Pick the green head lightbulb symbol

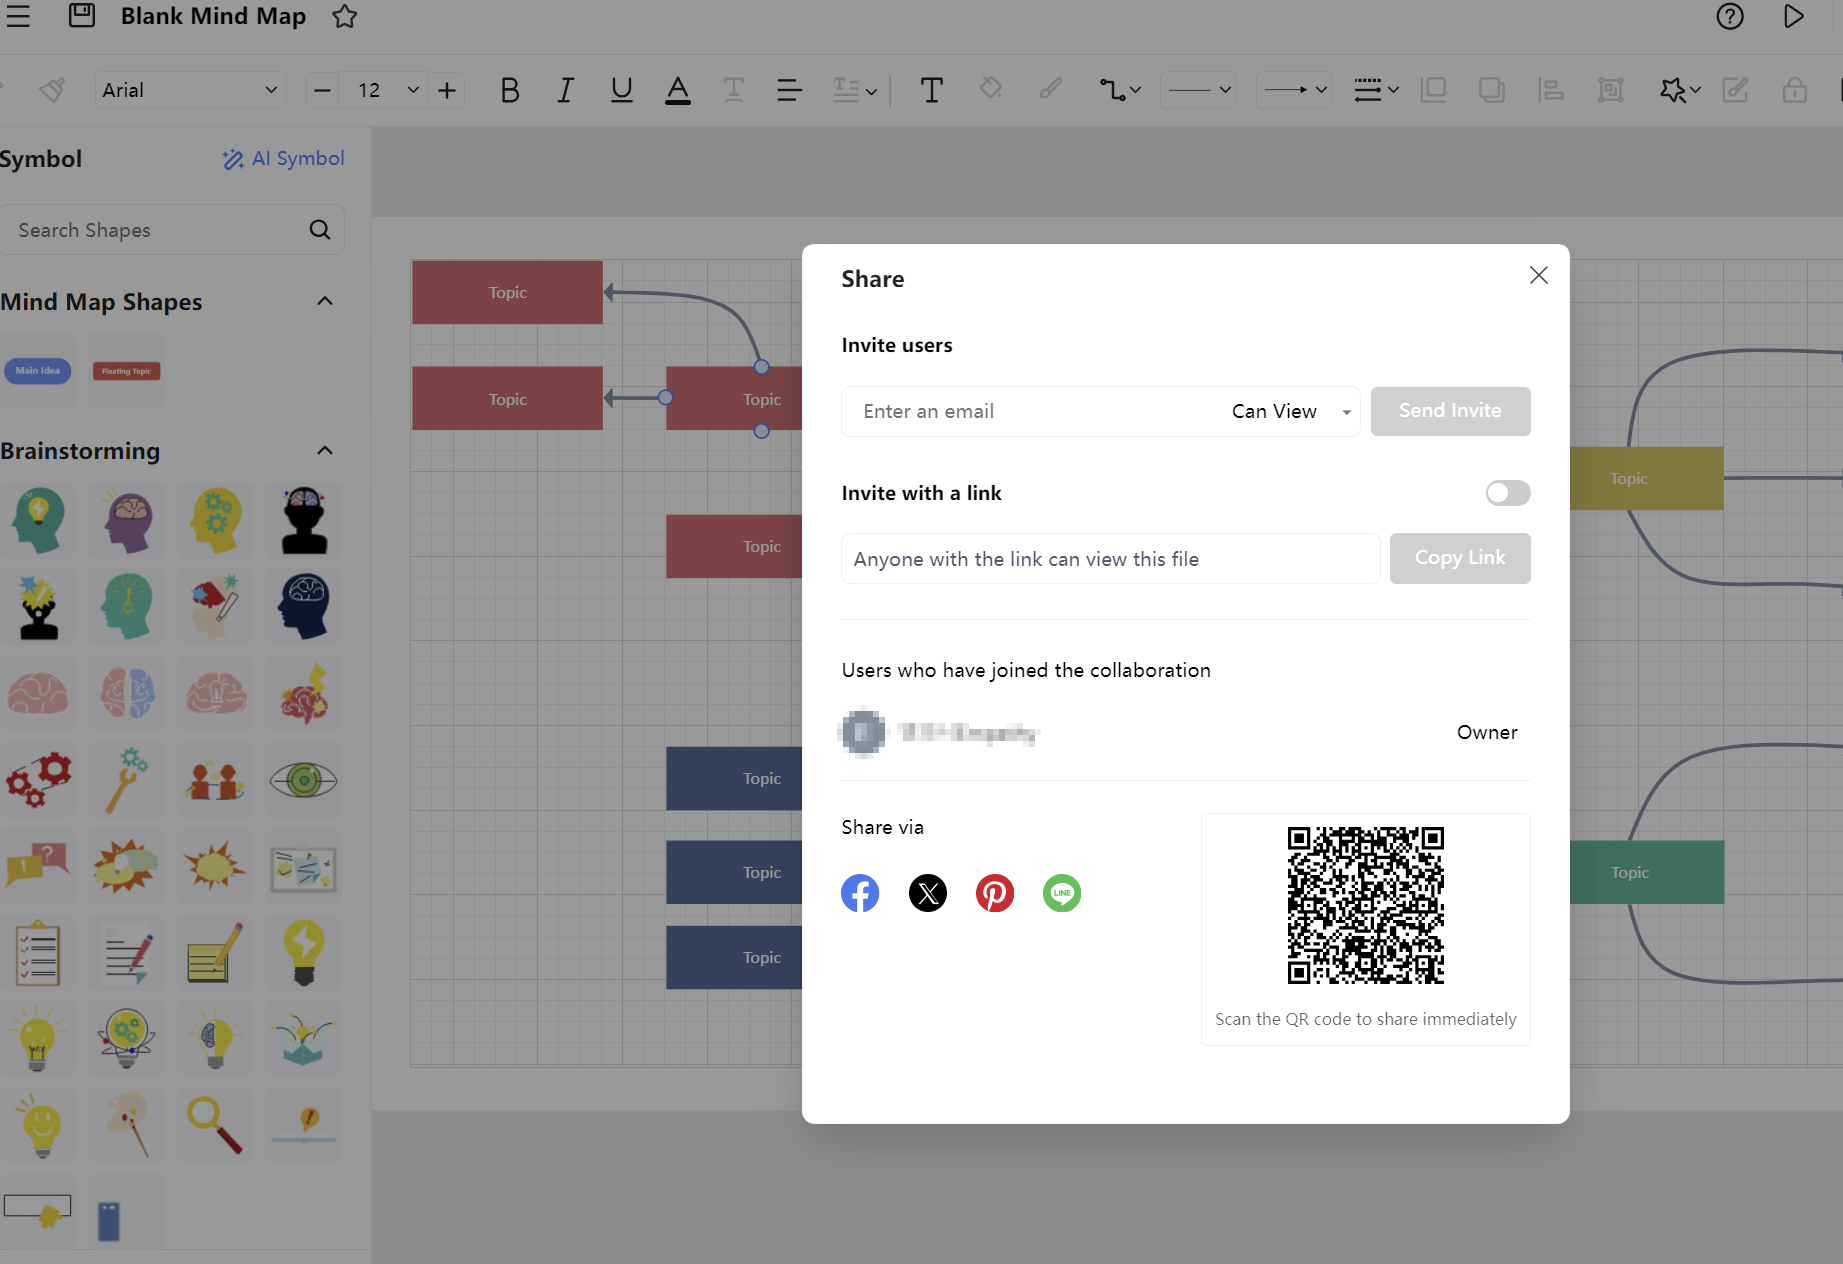pyautogui.click(x=38, y=520)
